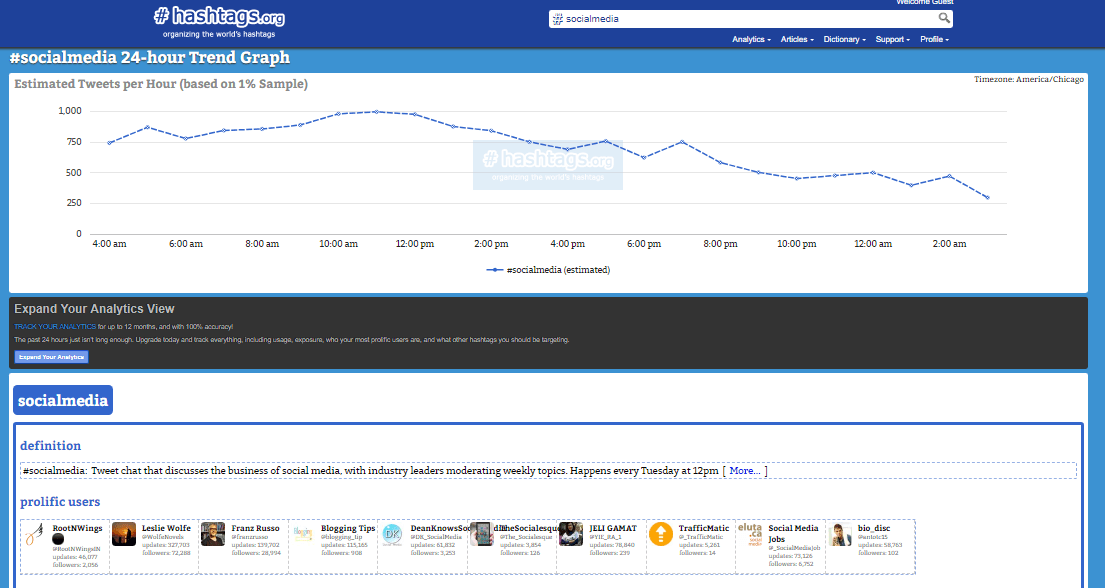Click bio_disc user avatar
This screenshot has width=1105, height=588.
click(x=840, y=534)
